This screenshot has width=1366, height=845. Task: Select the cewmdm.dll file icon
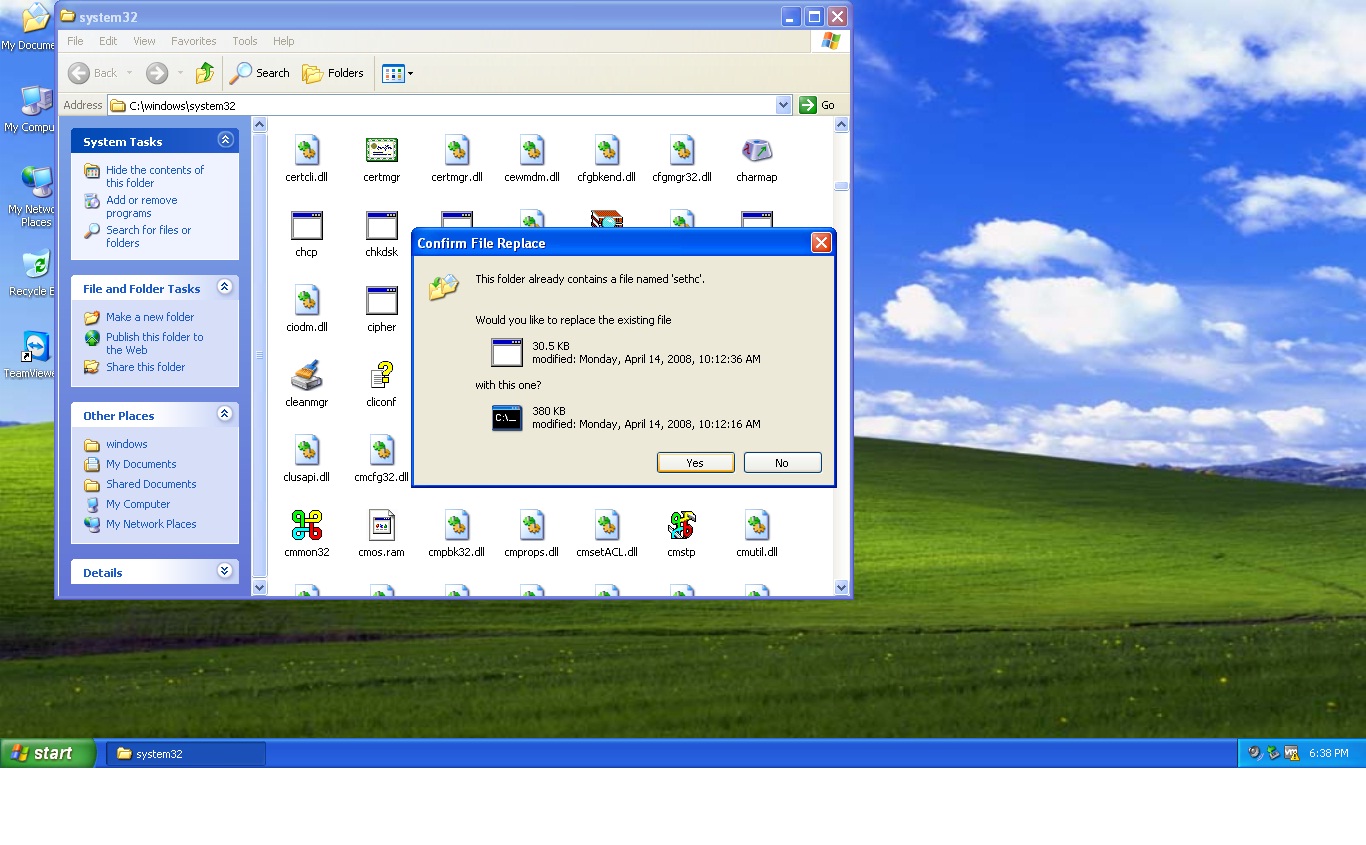(x=531, y=151)
